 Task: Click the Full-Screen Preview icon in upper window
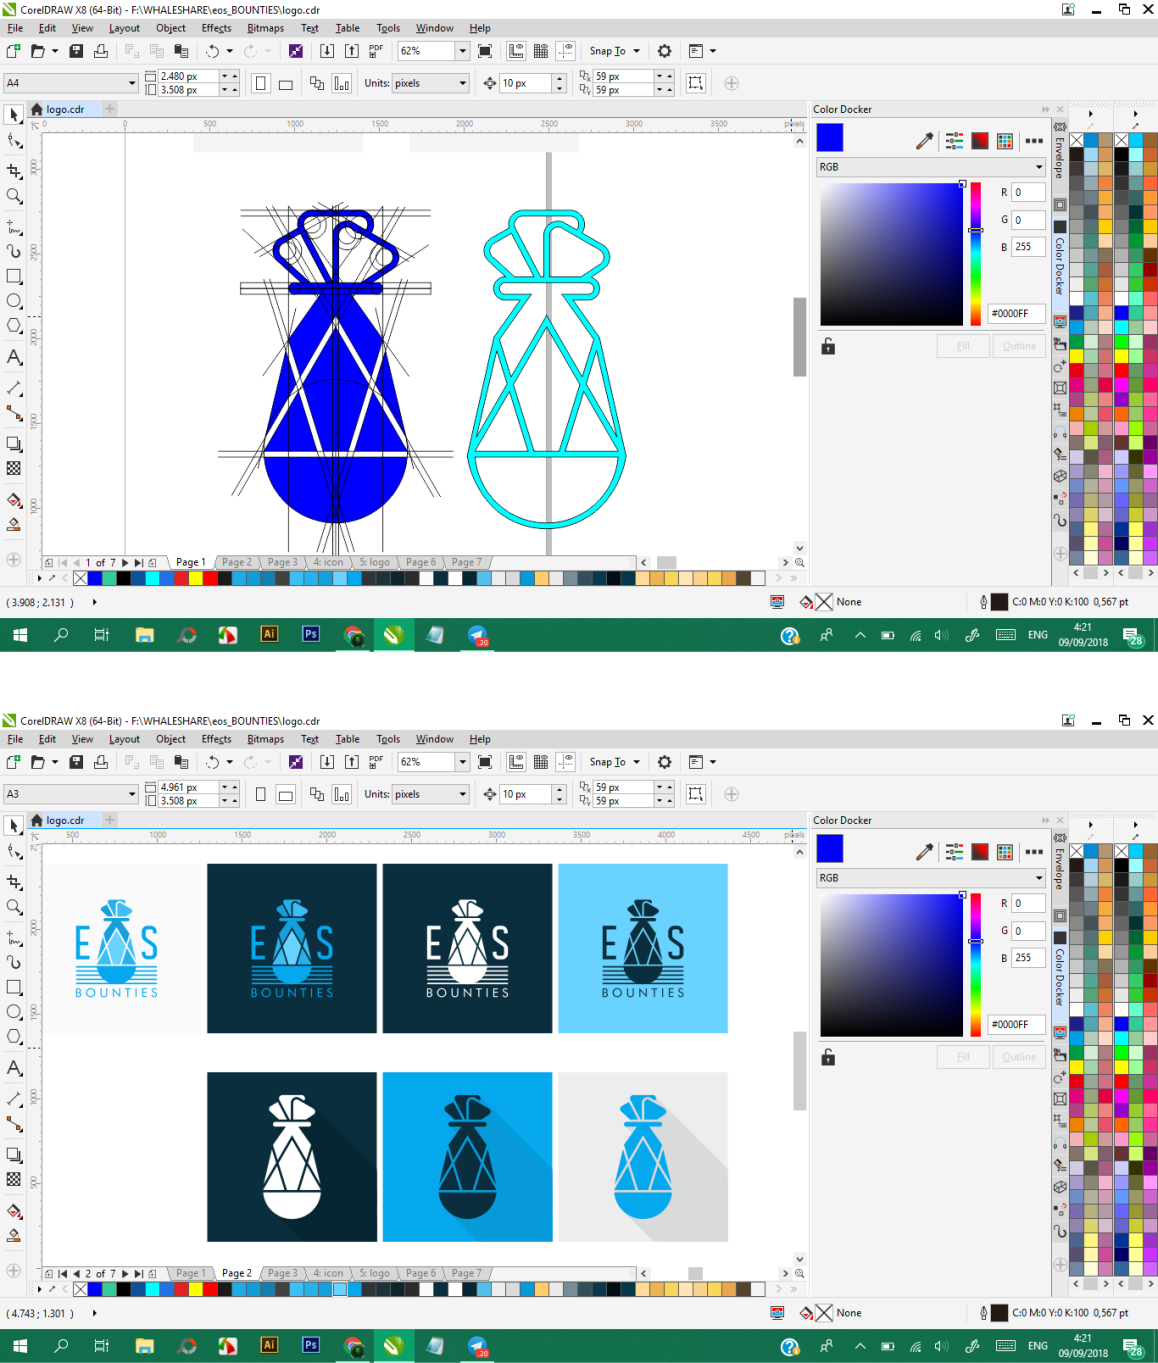[485, 51]
